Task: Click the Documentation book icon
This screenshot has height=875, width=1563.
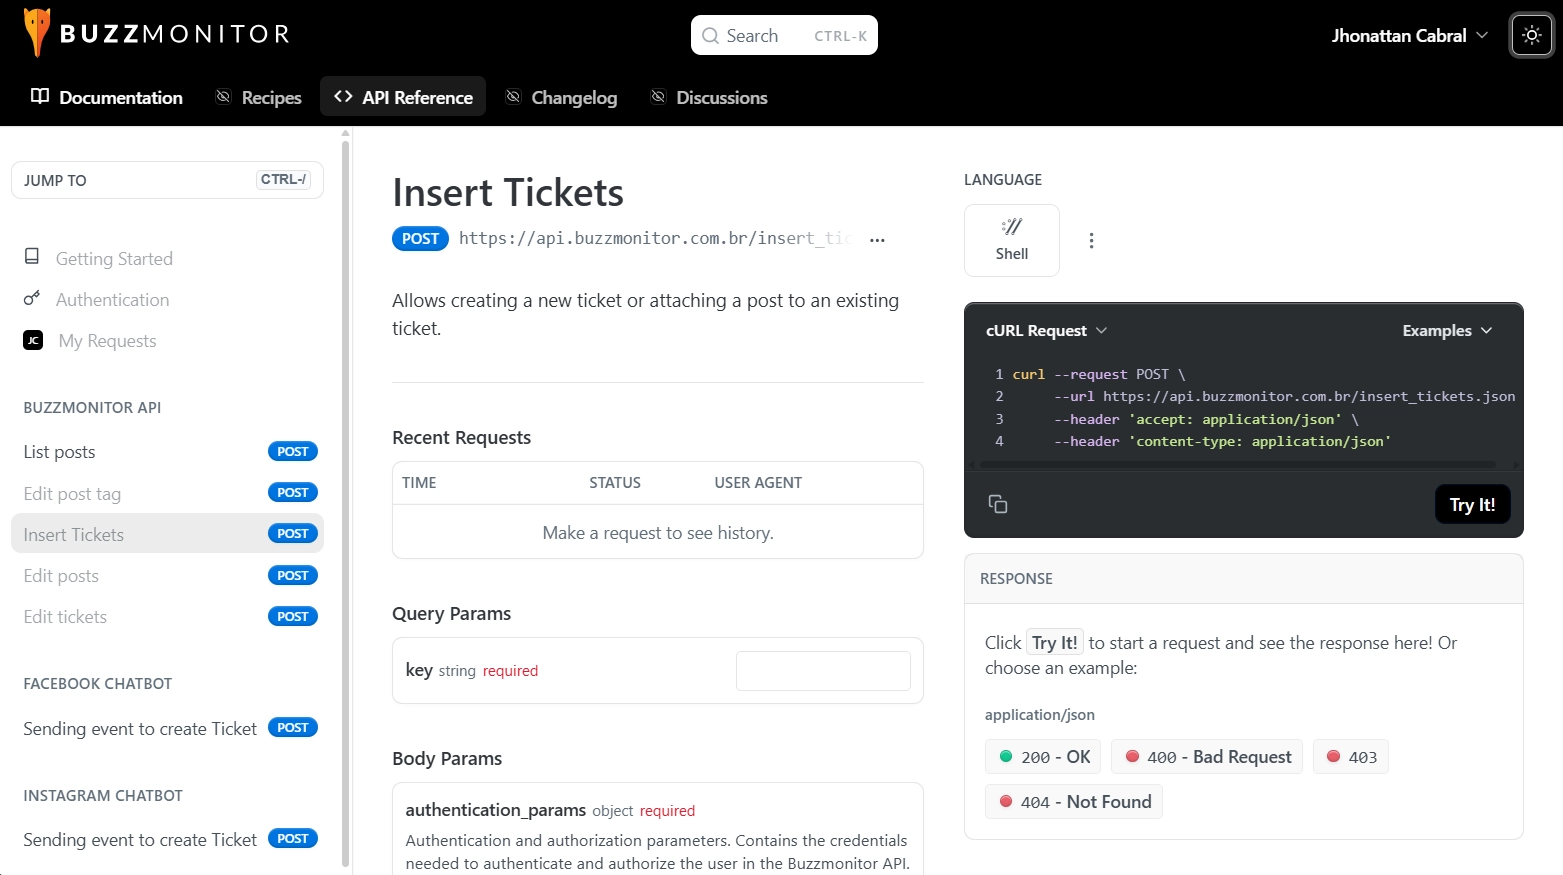Action: click(x=40, y=96)
